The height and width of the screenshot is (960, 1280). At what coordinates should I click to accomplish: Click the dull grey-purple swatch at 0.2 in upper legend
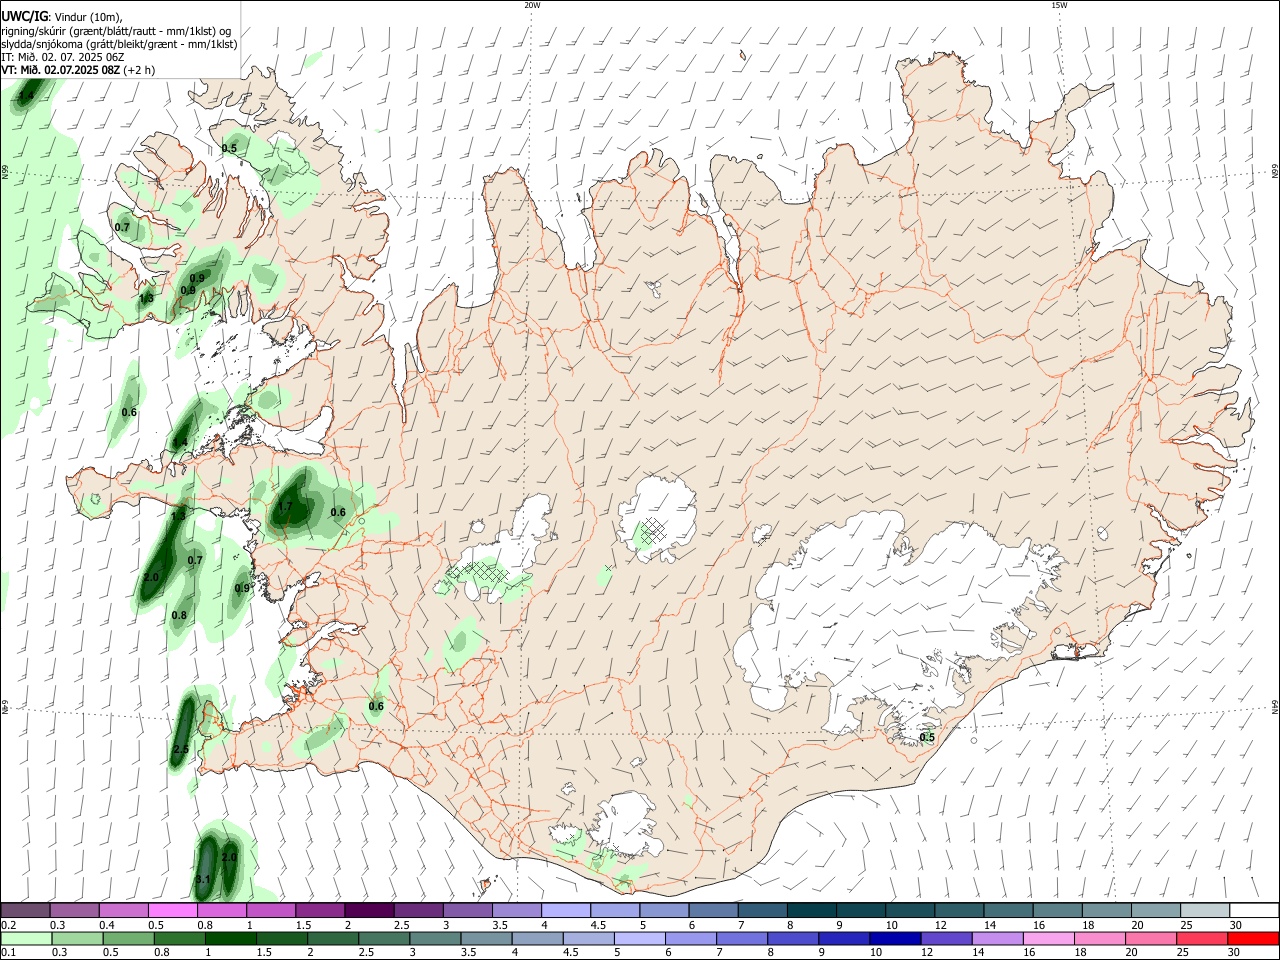[26, 910]
